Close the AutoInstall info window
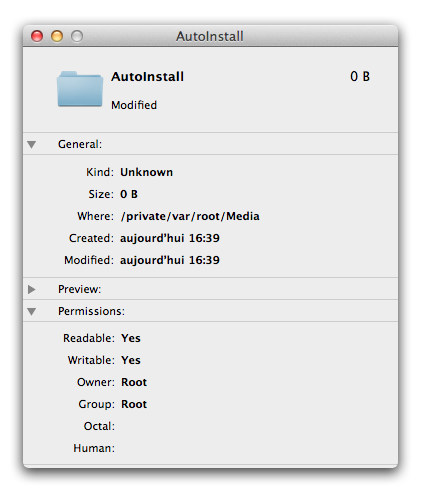This screenshot has height=499, width=424. point(37,36)
